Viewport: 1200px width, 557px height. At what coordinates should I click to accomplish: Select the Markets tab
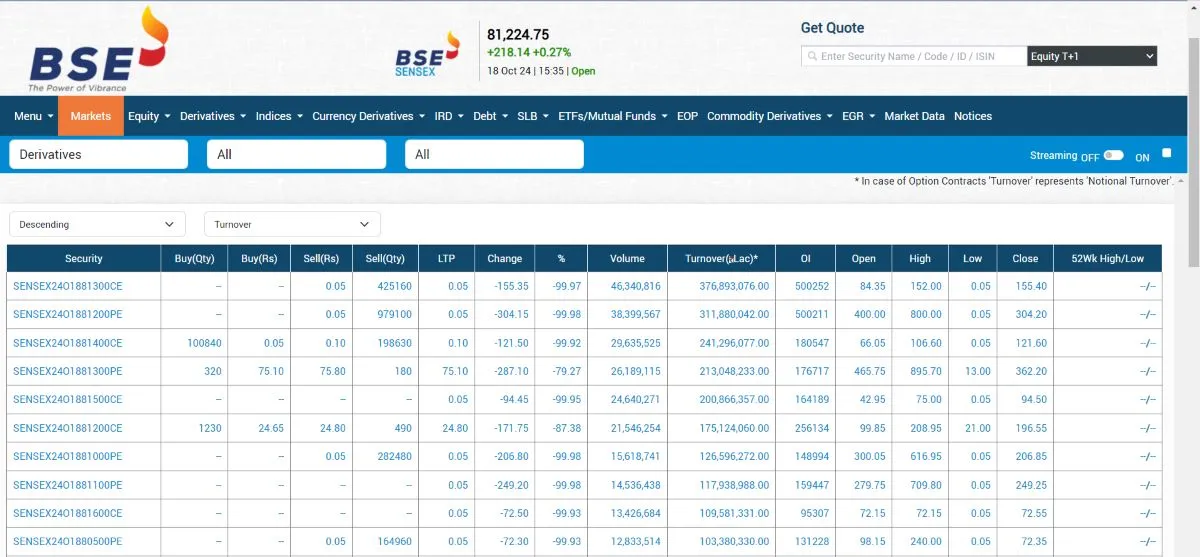pos(91,116)
